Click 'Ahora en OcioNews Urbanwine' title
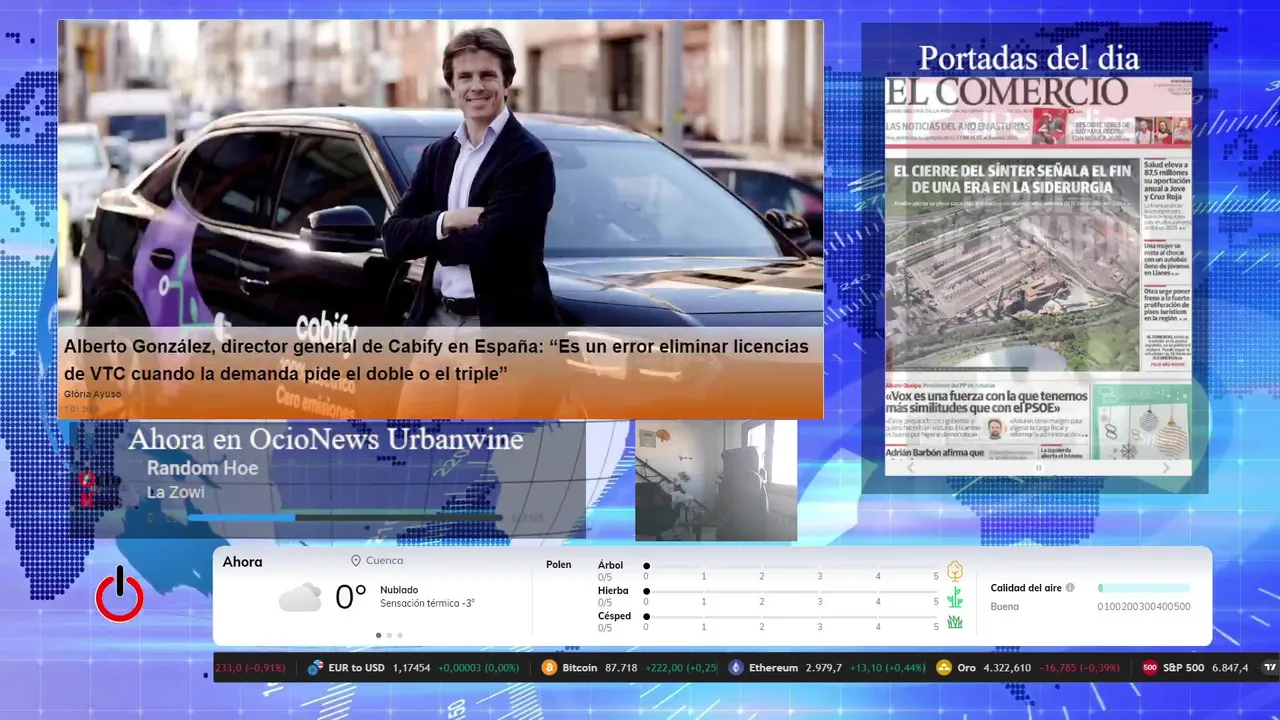 [325, 439]
